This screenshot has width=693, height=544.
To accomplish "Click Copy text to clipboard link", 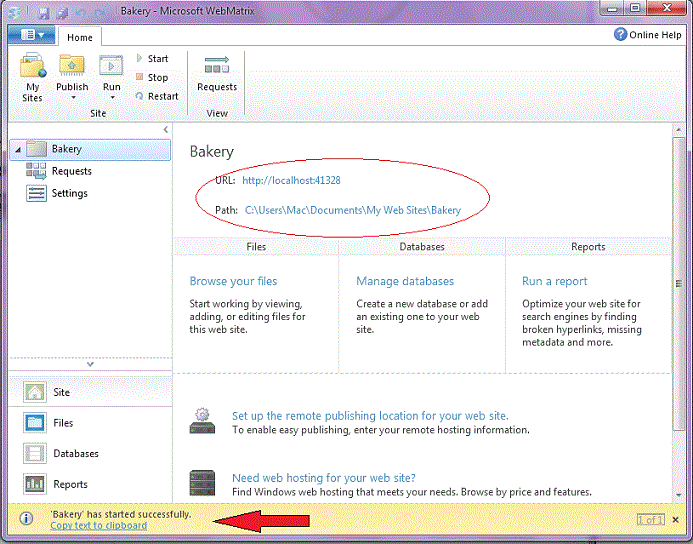I will 99,525.
